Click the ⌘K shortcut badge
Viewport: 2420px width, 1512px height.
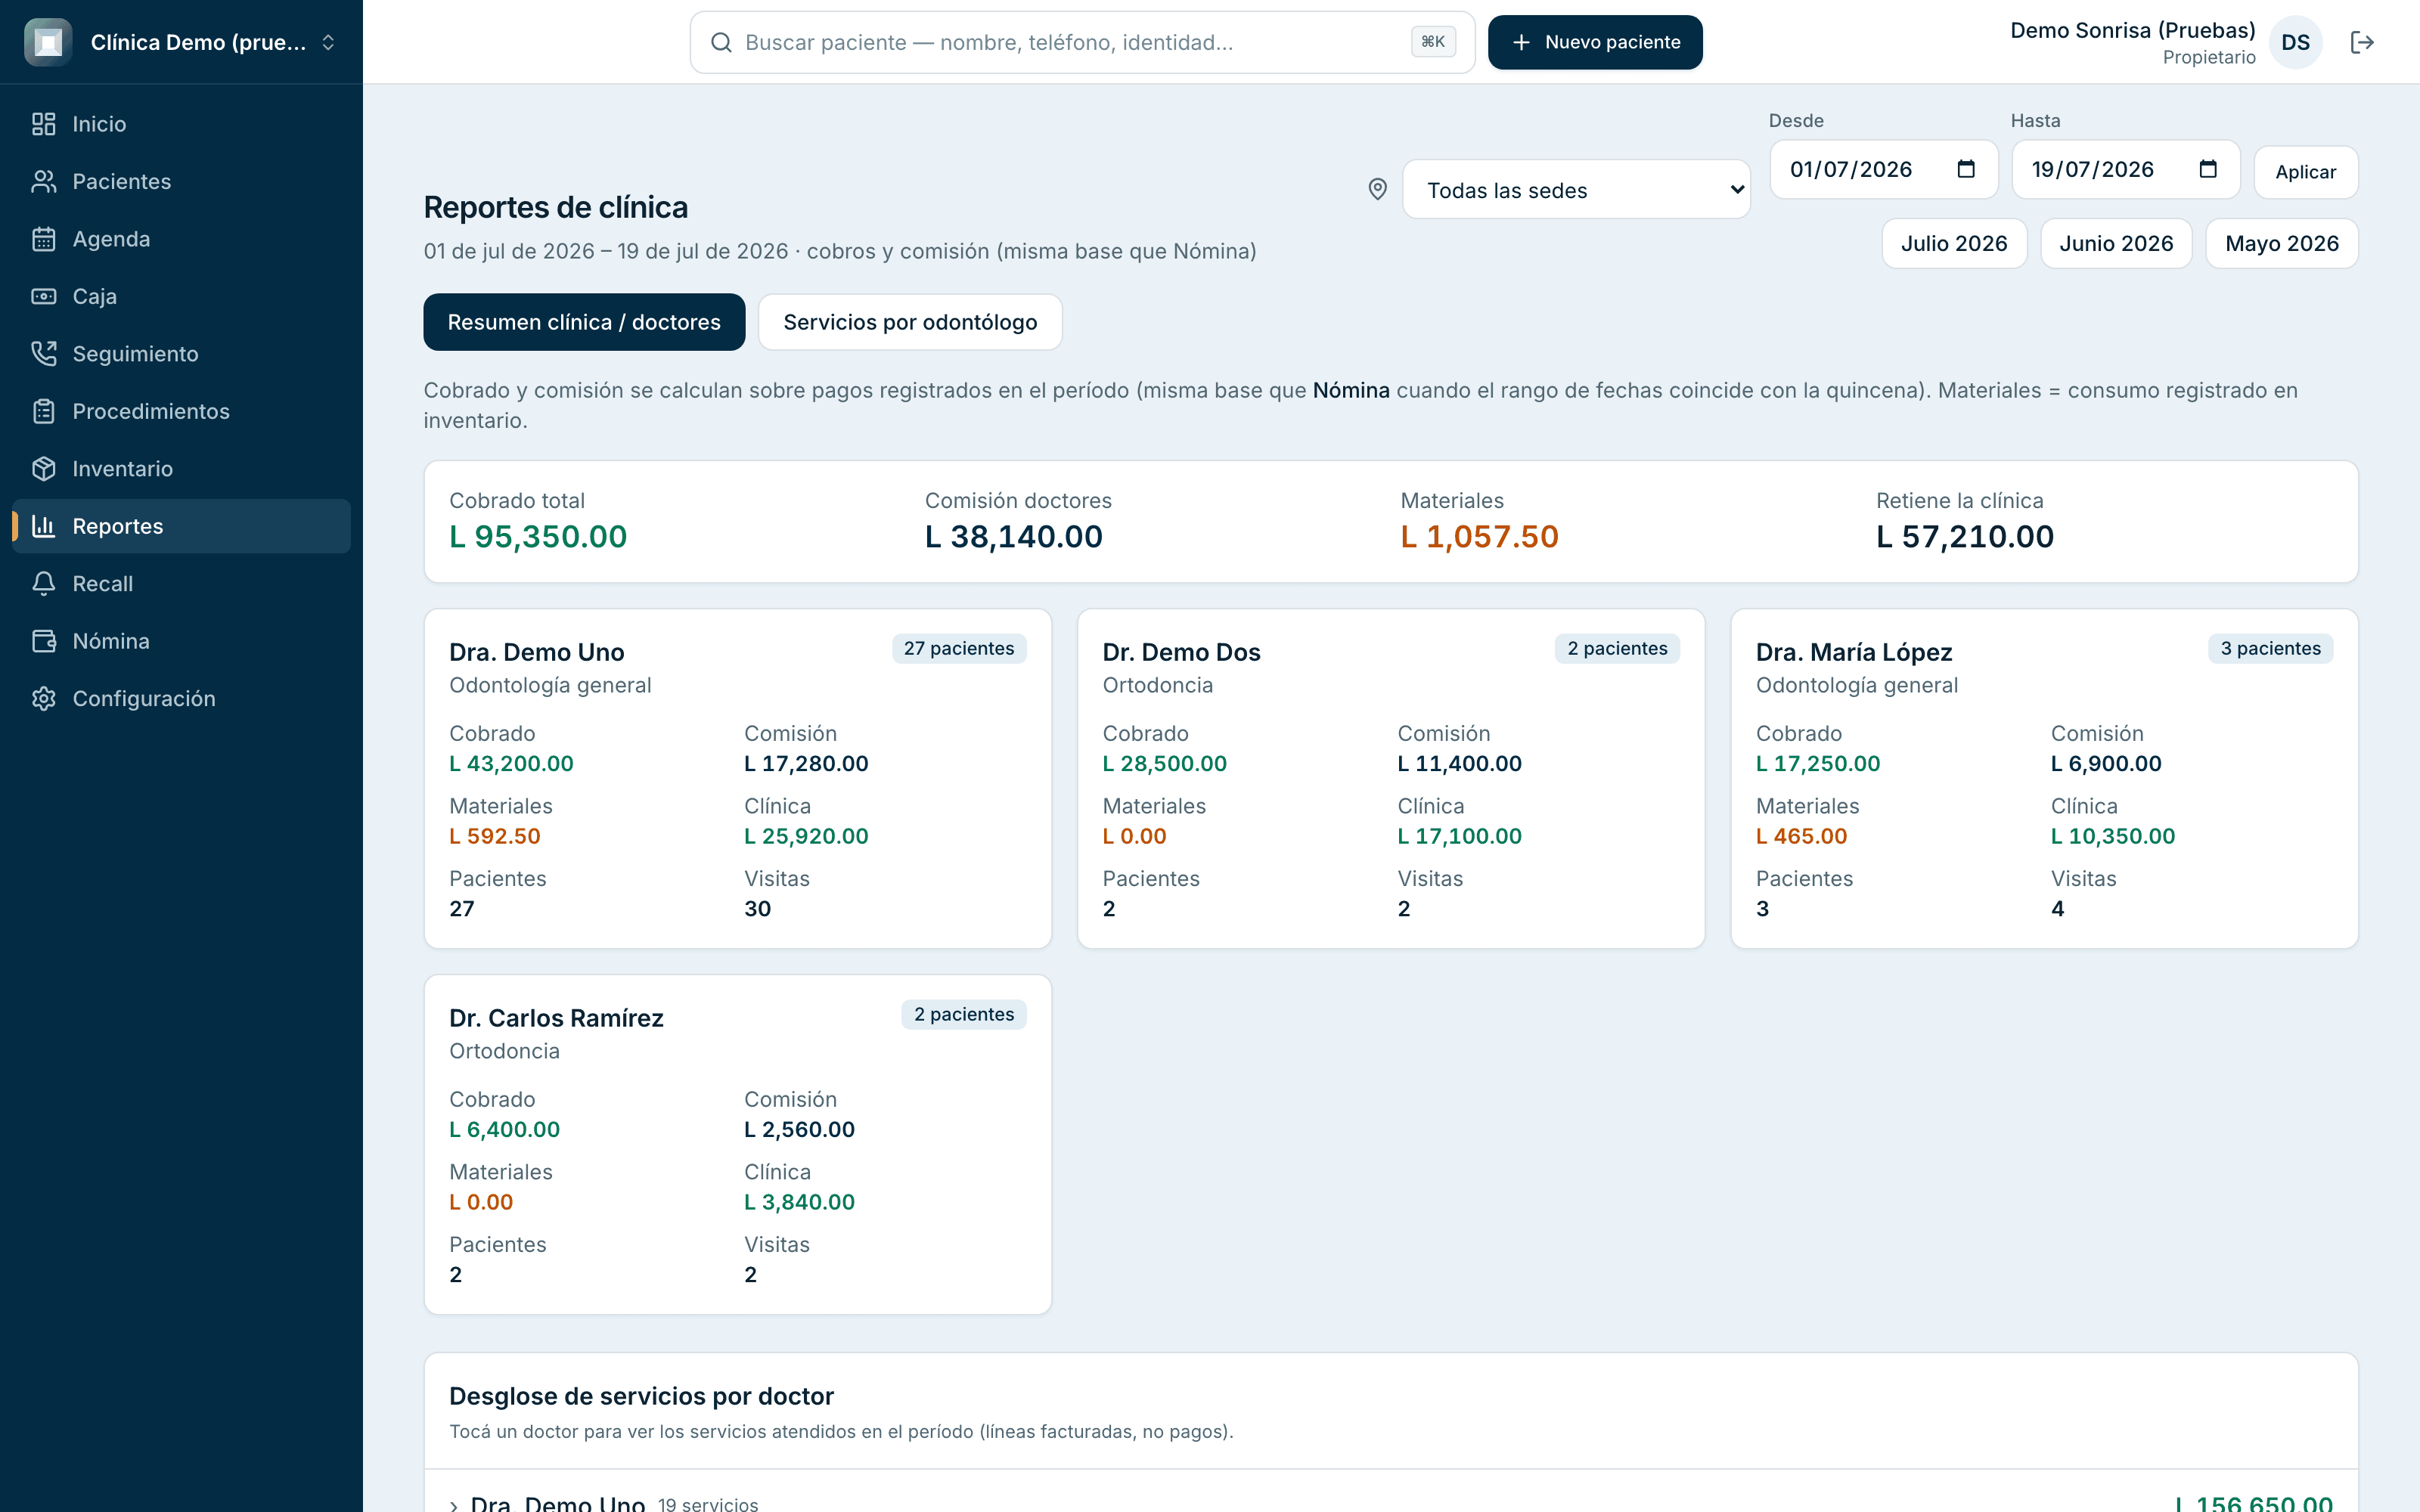tap(1433, 42)
